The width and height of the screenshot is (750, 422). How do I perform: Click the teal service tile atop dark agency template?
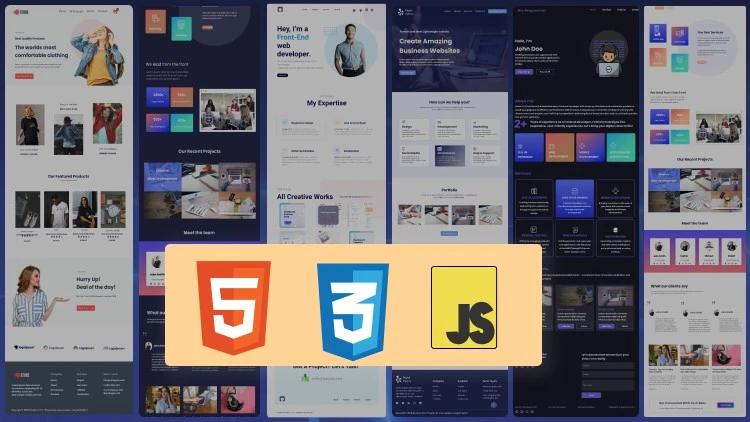tap(181, 29)
